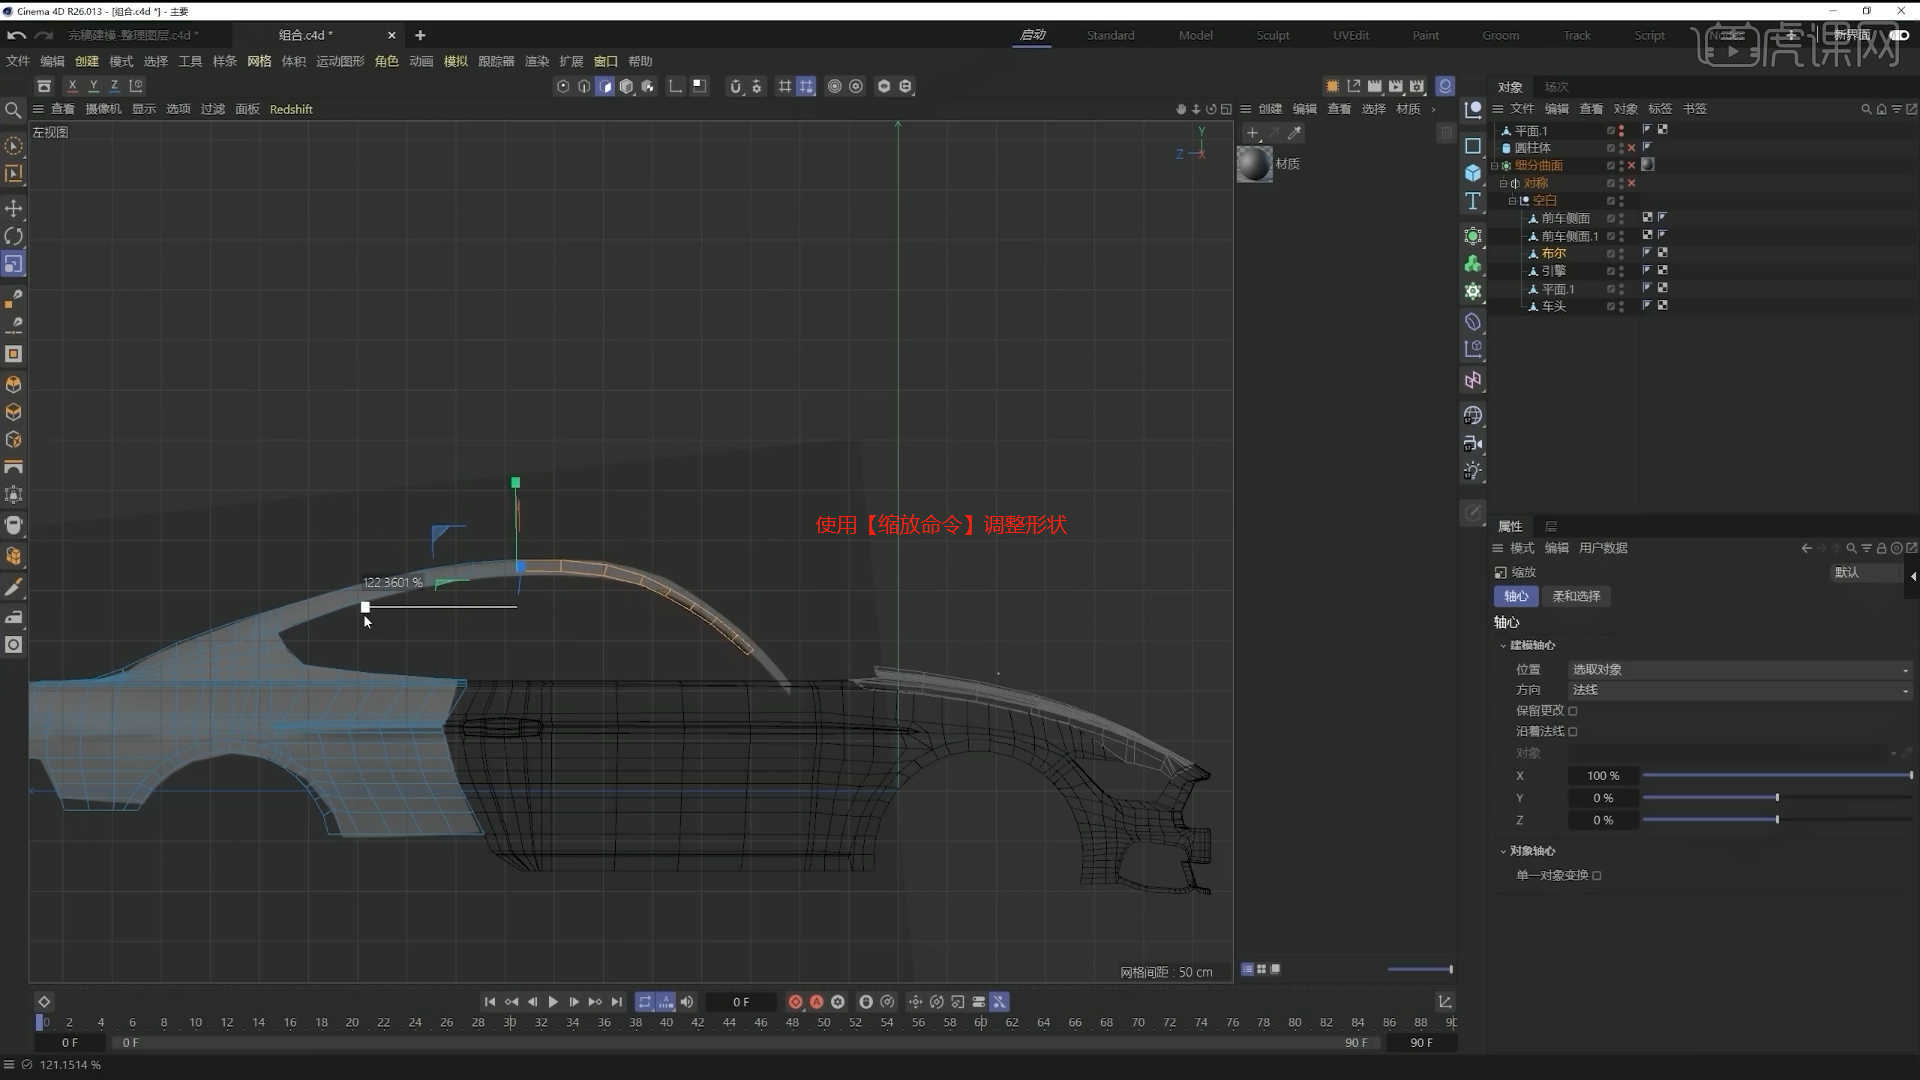Click the eyedropper icon in material manager
This screenshot has width=1920, height=1080.
pyautogui.click(x=1295, y=132)
